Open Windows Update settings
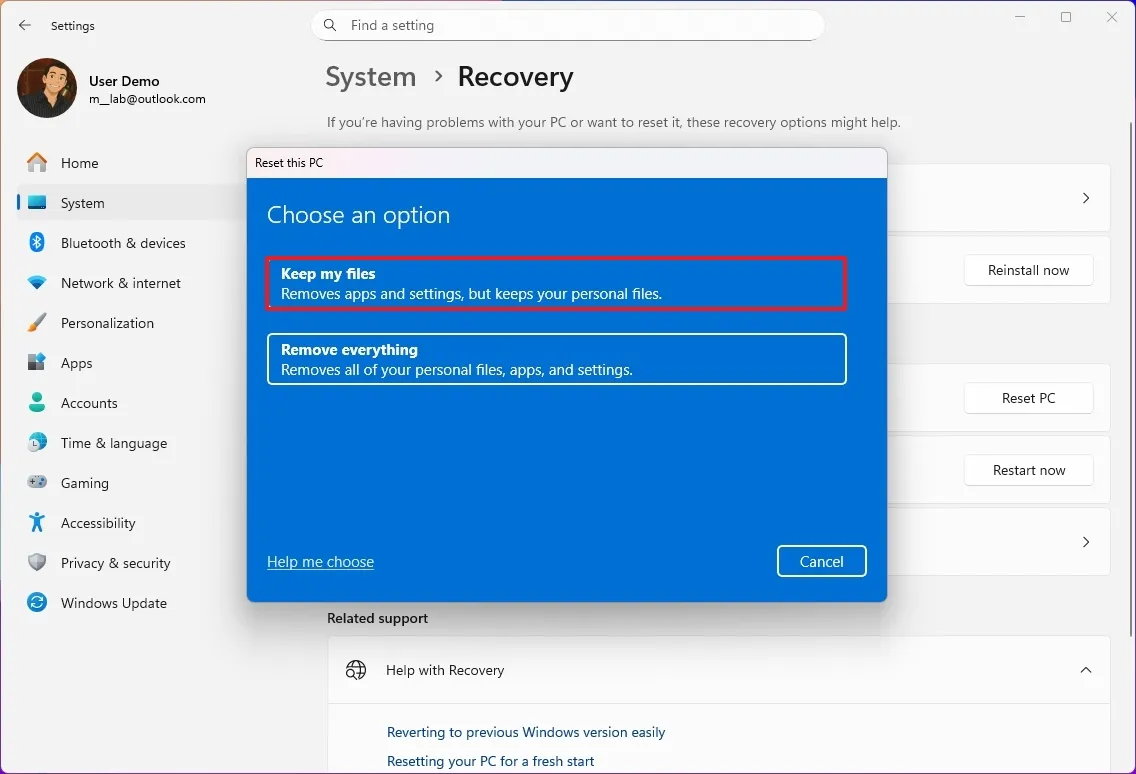This screenshot has width=1136, height=774. point(111,603)
